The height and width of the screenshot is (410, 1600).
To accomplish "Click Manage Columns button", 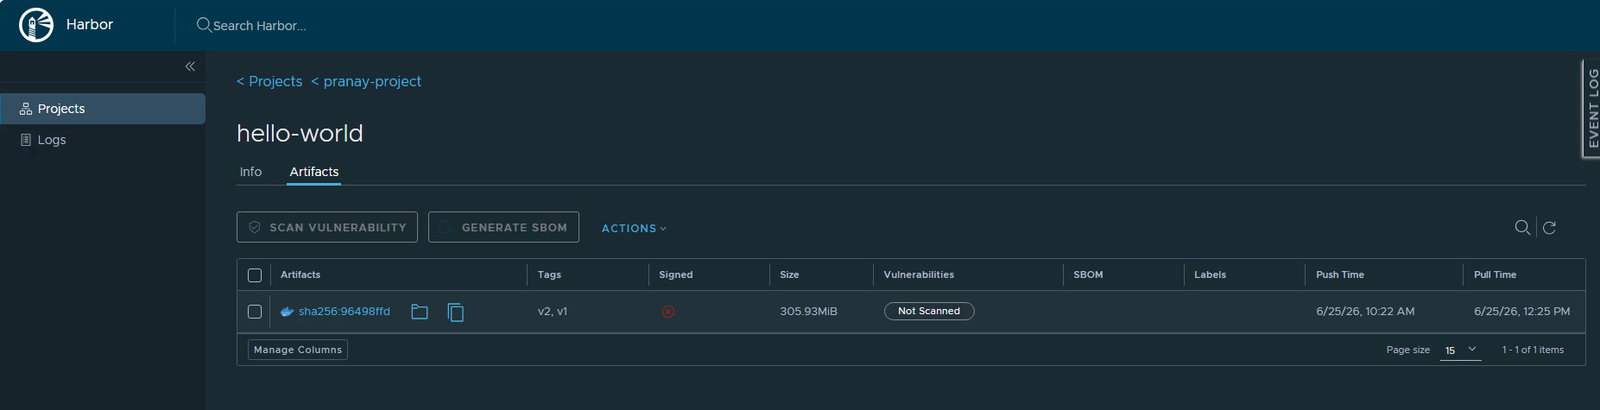I will click(298, 350).
